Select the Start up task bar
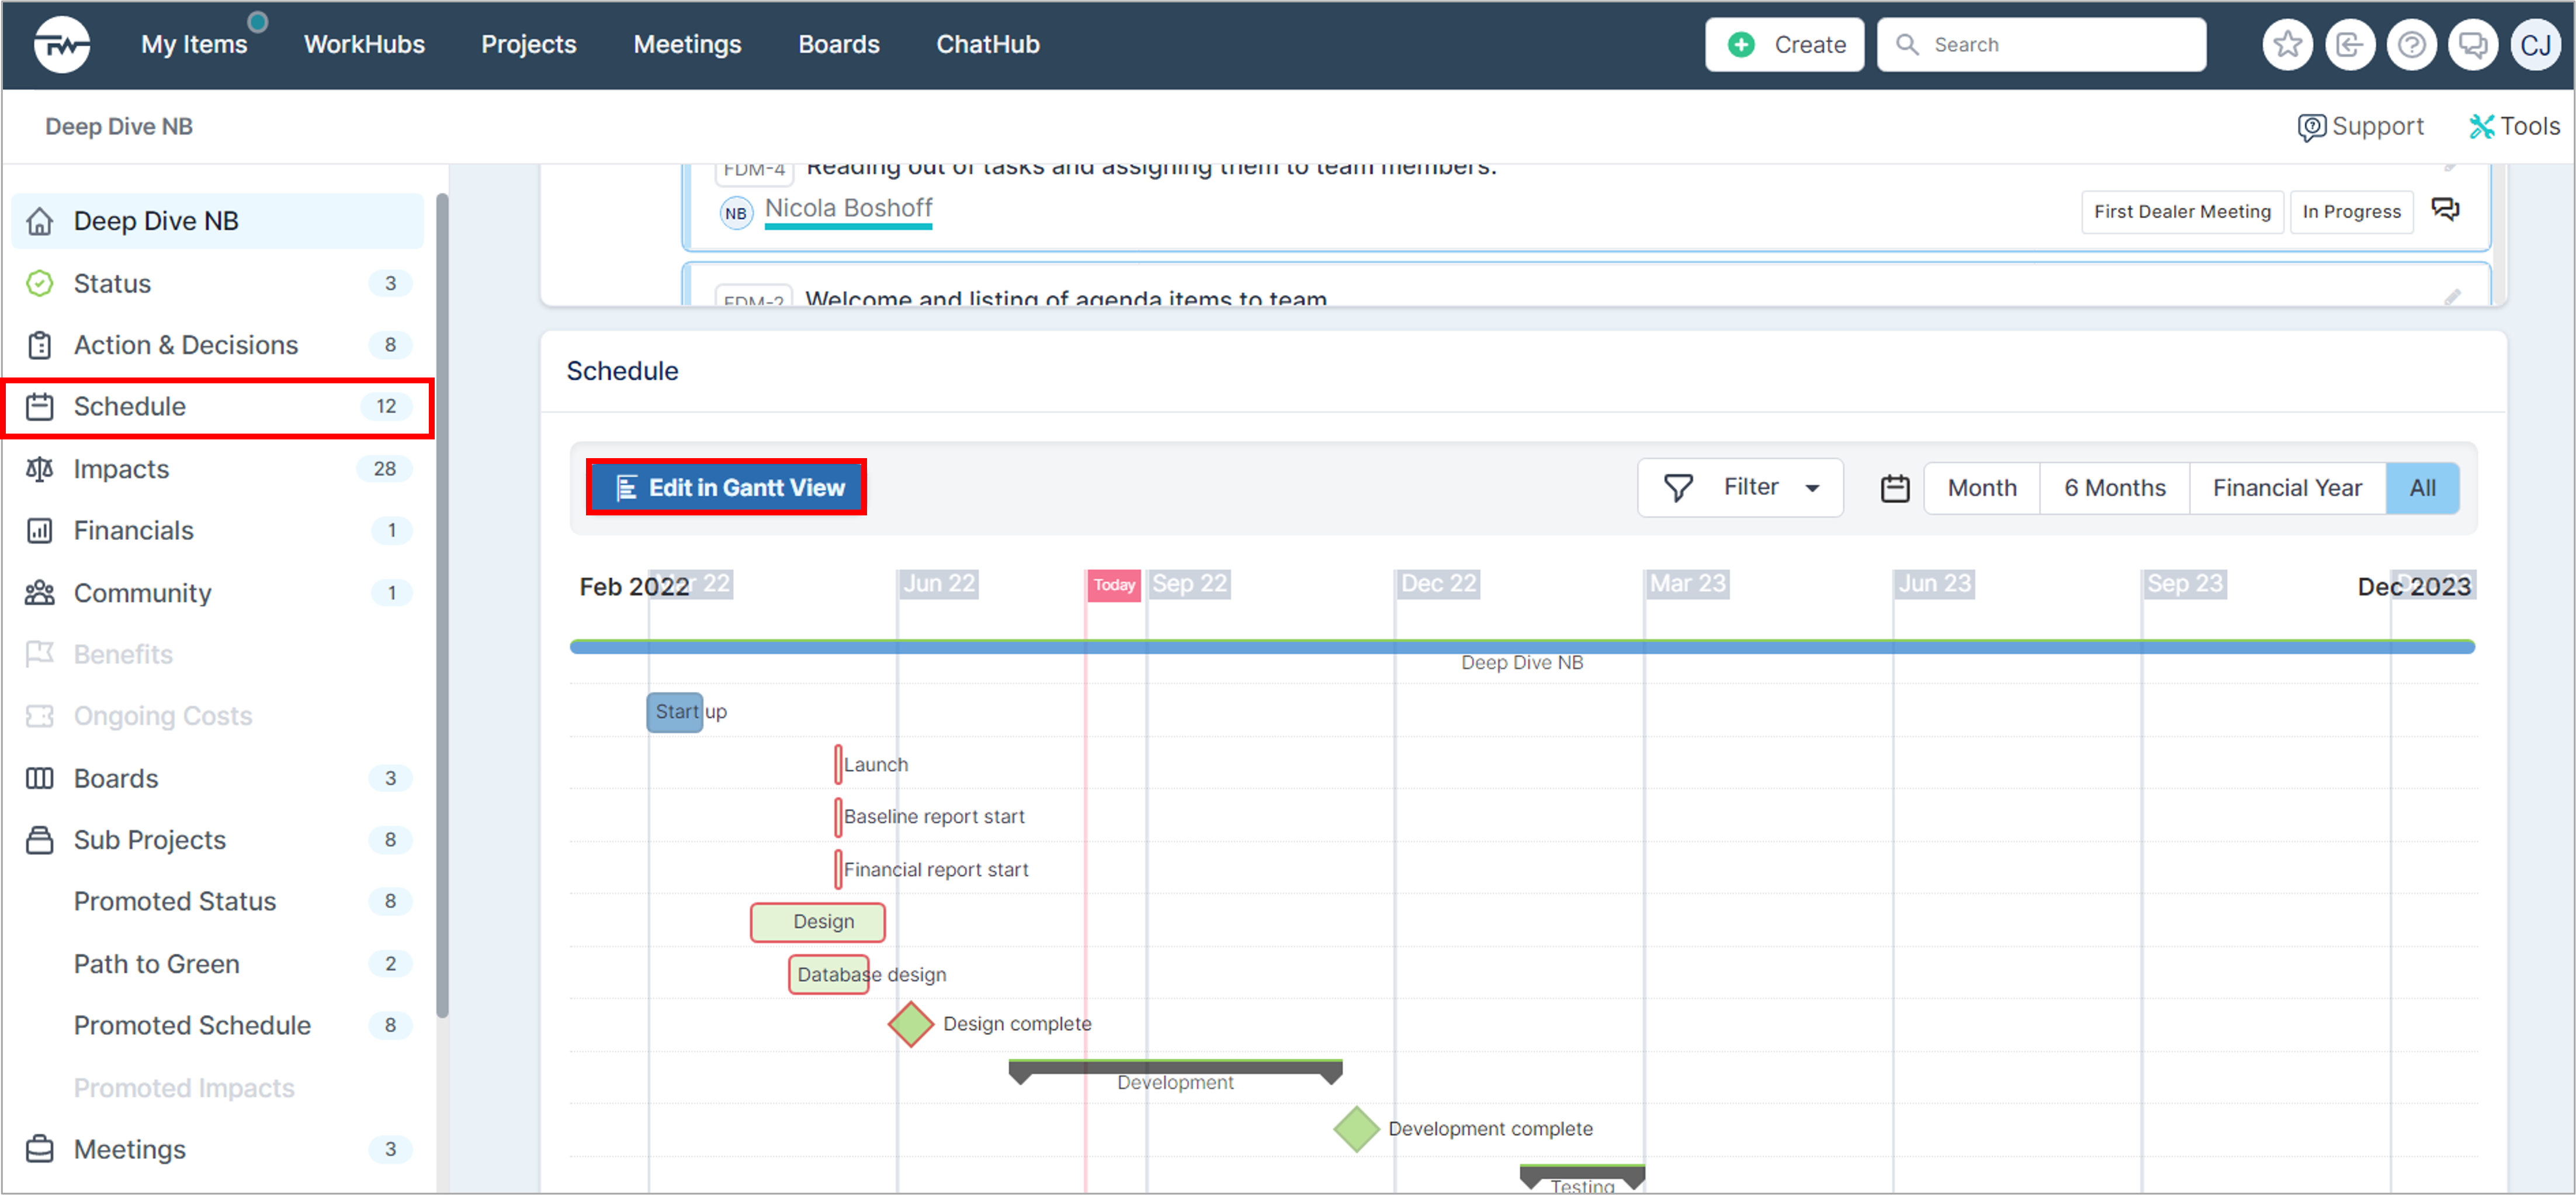The width and height of the screenshot is (2576, 1195). click(x=674, y=713)
